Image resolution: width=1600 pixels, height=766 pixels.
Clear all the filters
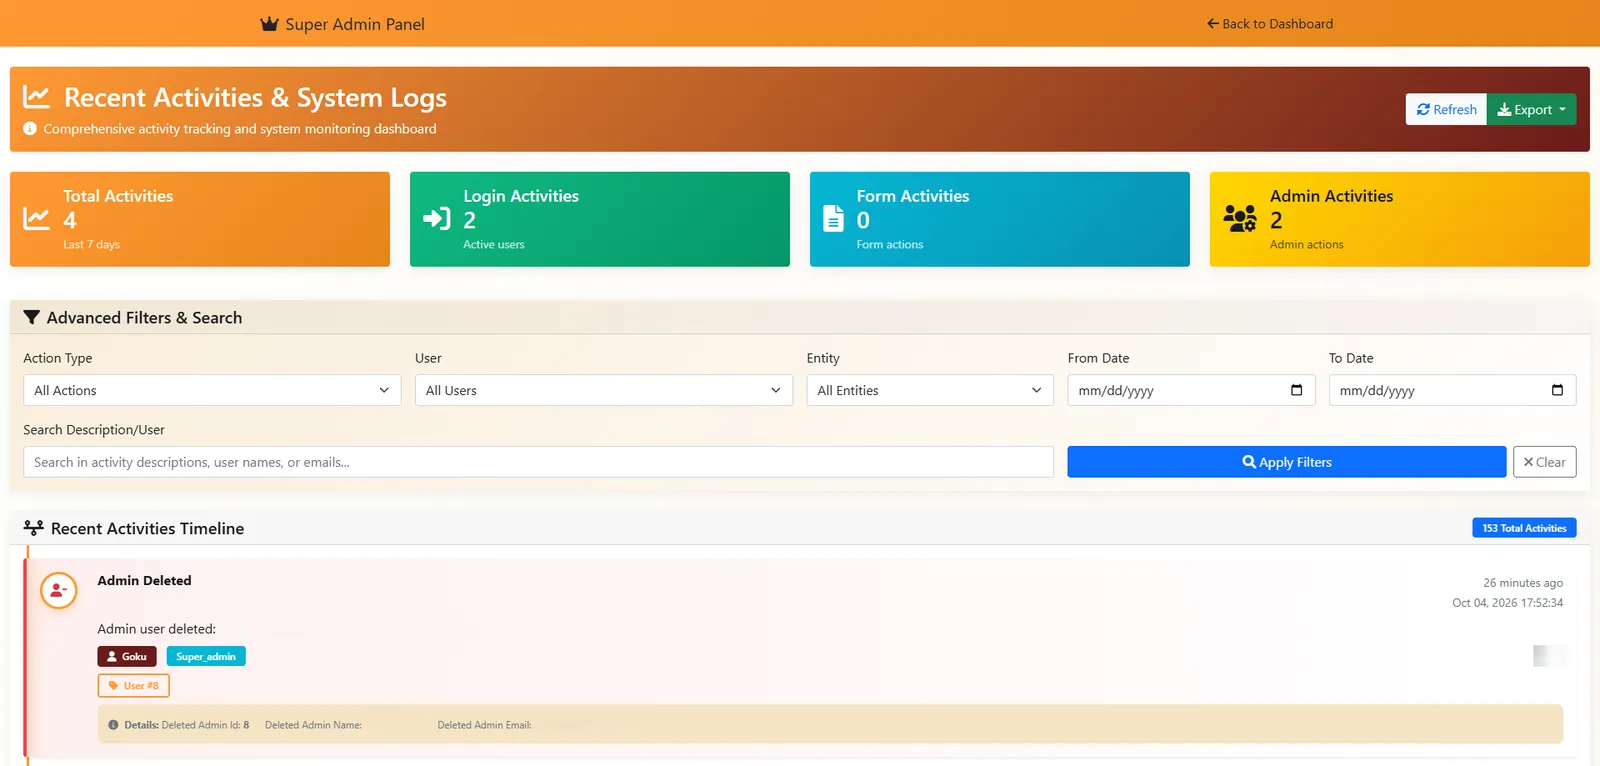(1544, 462)
